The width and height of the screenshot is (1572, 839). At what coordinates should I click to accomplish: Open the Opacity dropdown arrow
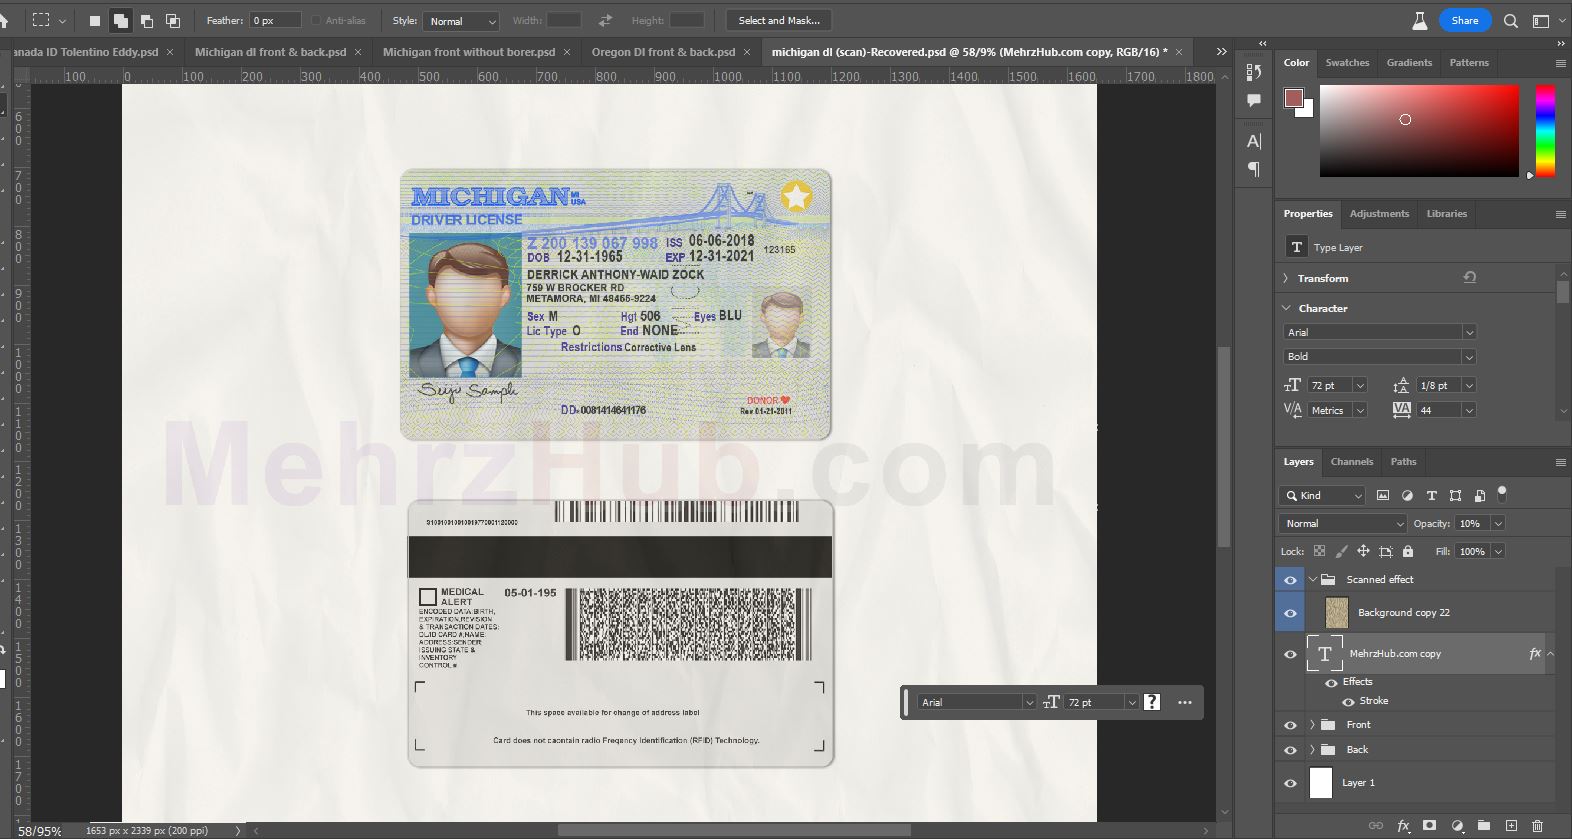pos(1497,523)
